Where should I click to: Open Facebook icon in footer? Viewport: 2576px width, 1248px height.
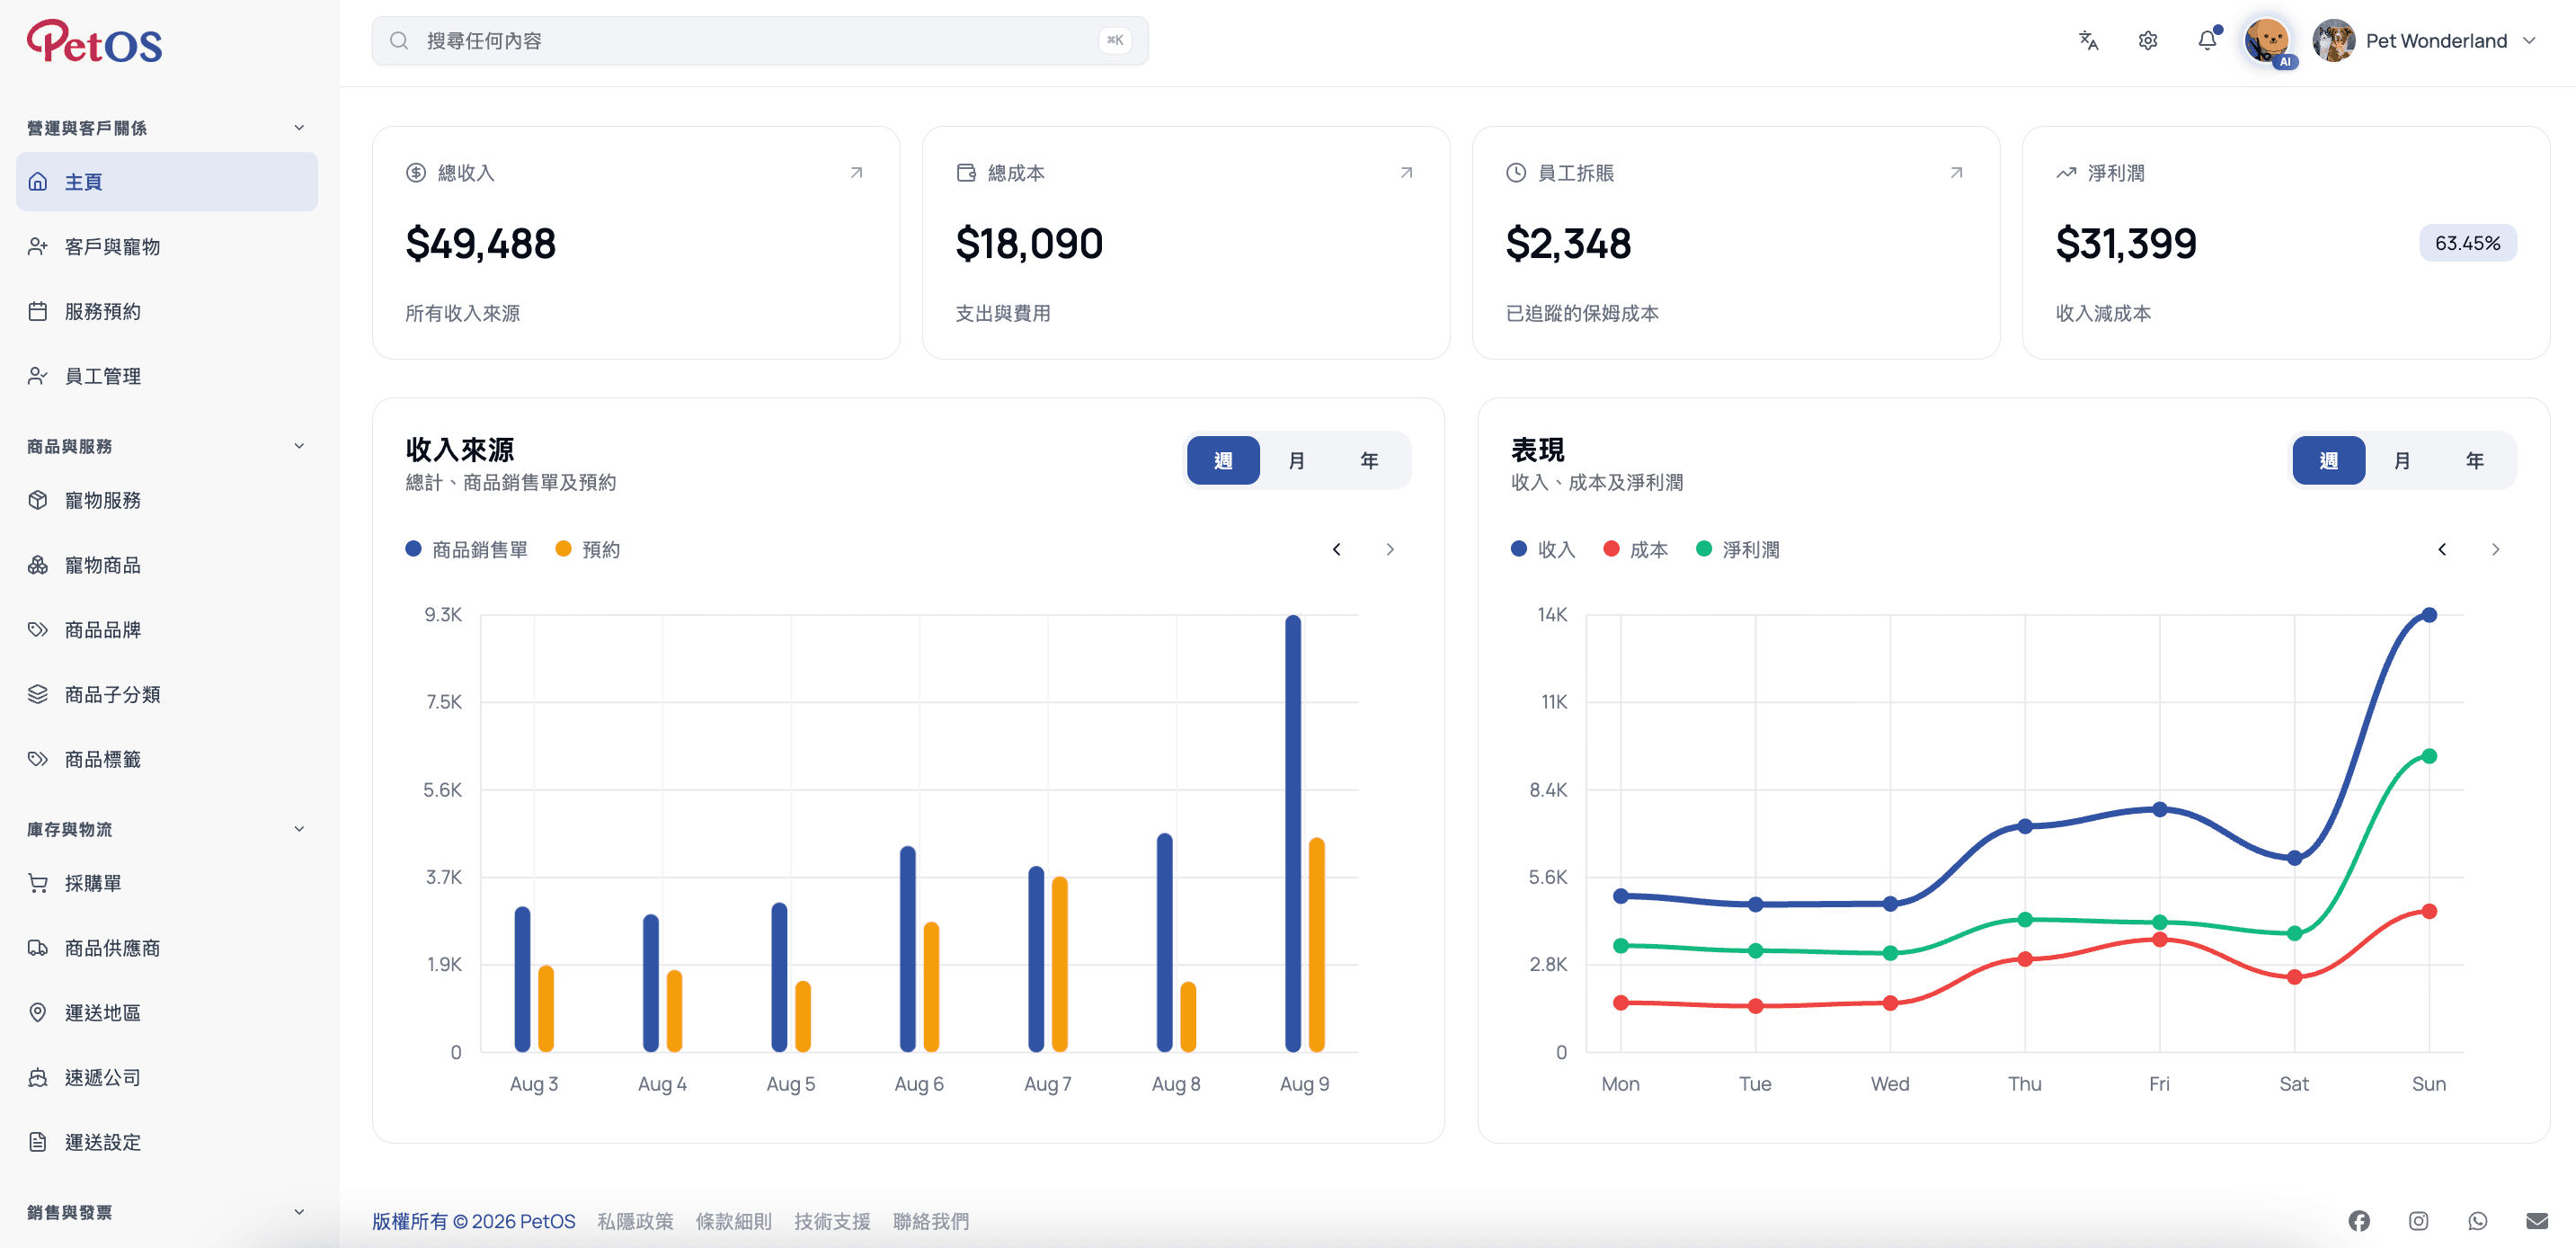[x=2359, y=1221]
